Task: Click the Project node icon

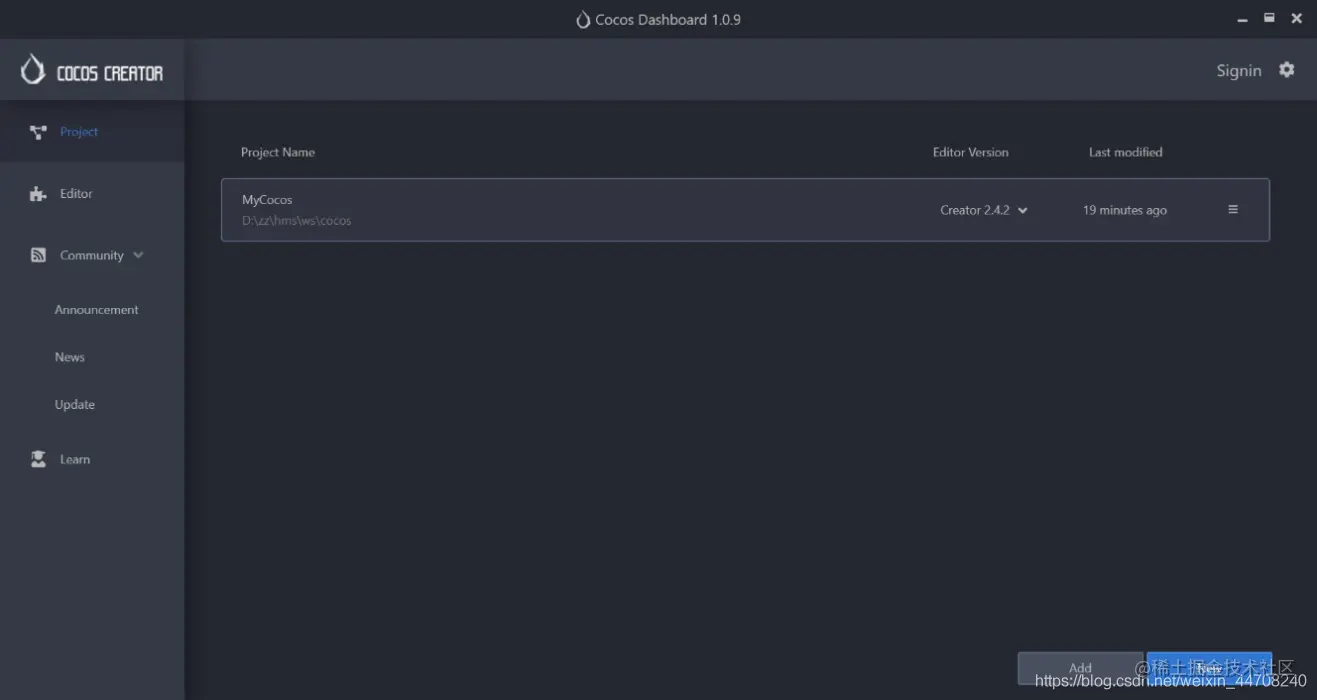Action: tap(38, 132)
